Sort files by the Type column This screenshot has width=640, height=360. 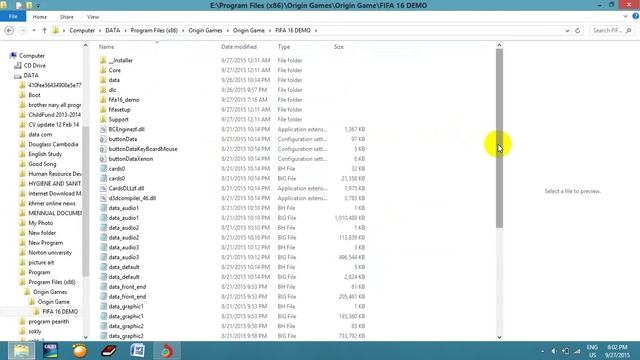tap(284, 47)
